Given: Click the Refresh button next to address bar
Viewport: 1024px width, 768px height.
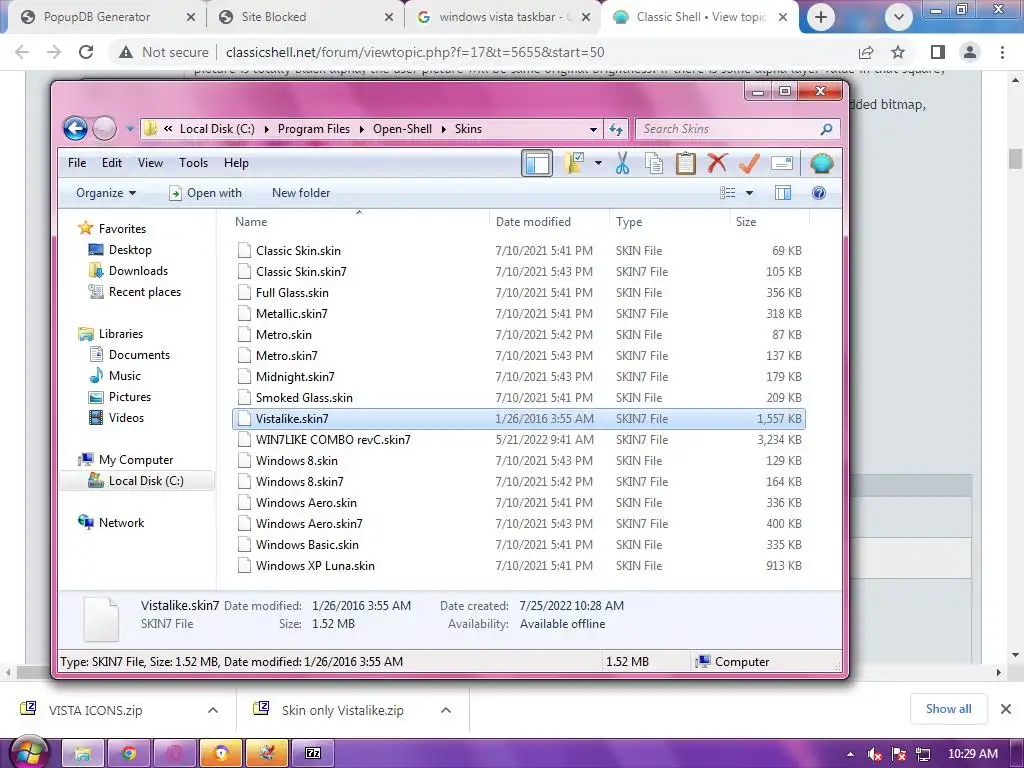Looking at the screenshot, I should pyautogui.click(x=616, y=129).
